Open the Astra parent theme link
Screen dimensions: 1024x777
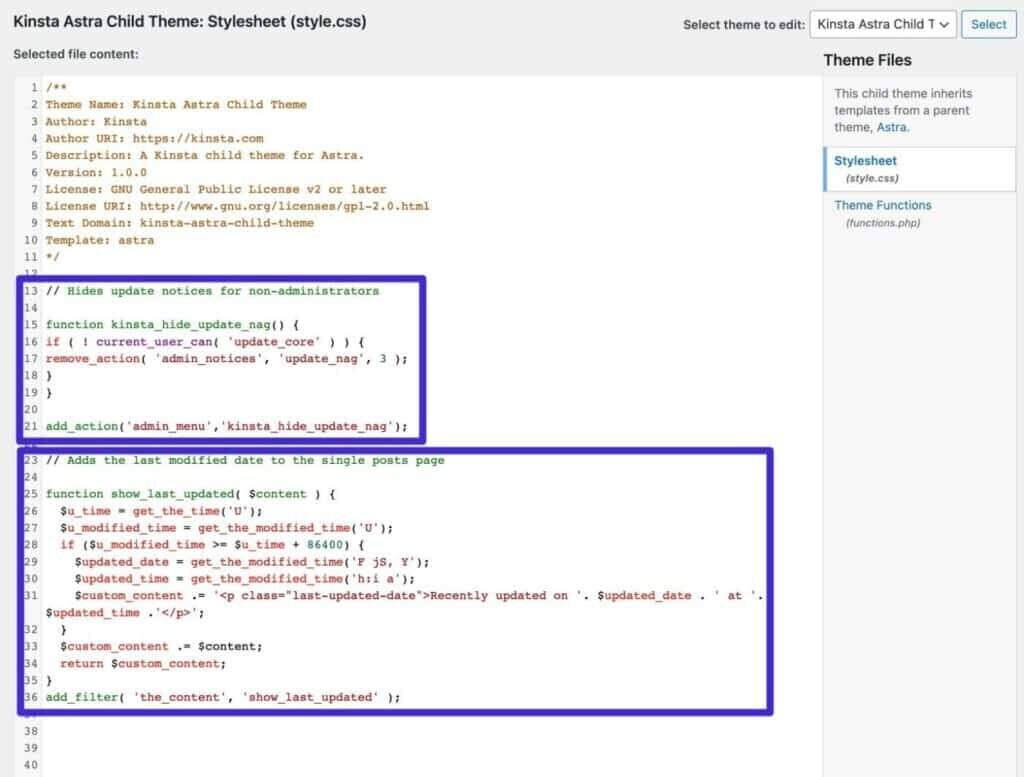point(892,127)
